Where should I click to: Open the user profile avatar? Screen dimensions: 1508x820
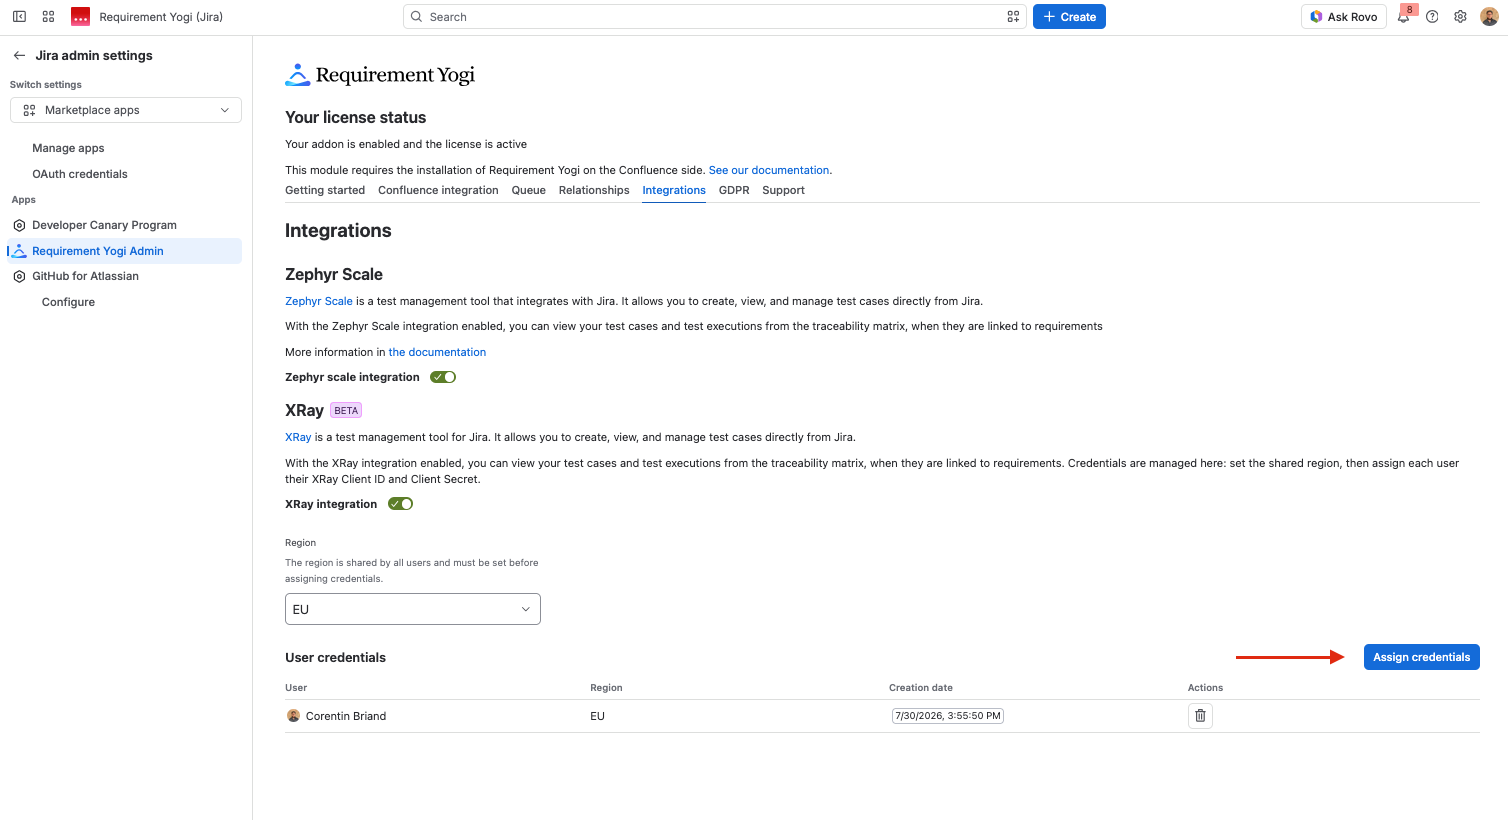(1489, 17)
